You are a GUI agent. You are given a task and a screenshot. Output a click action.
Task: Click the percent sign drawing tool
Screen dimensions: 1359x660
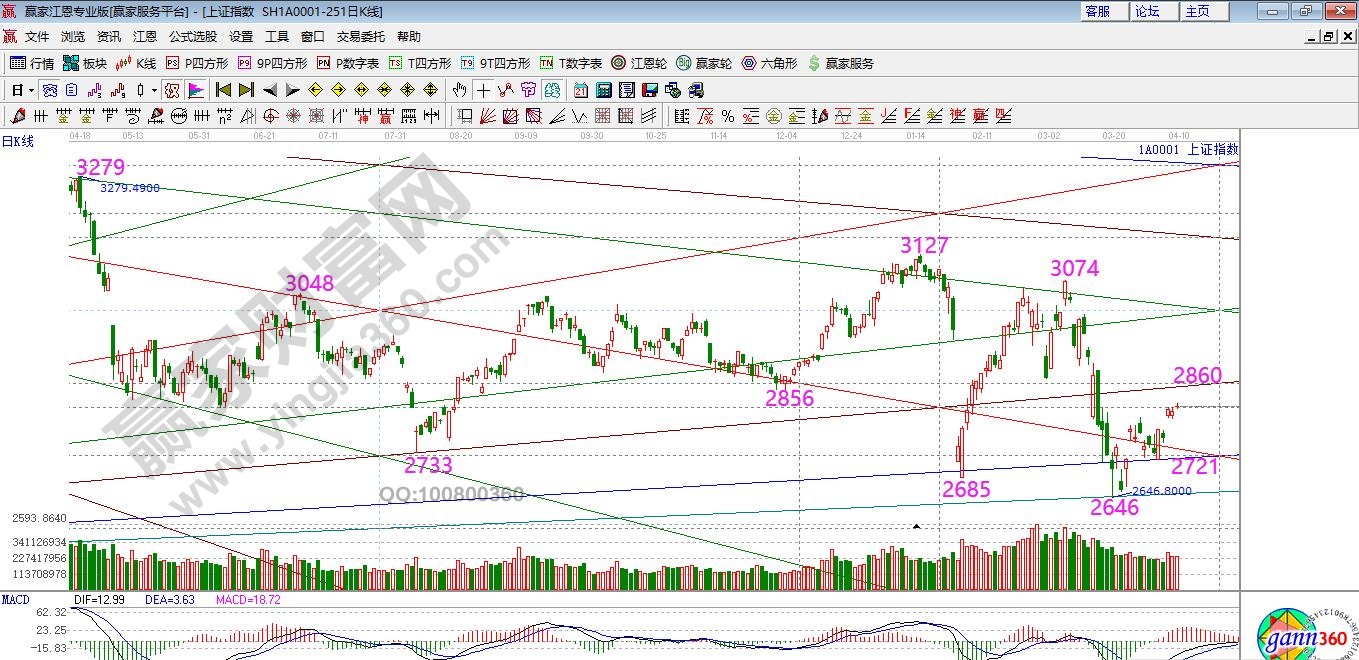[727, 116]
